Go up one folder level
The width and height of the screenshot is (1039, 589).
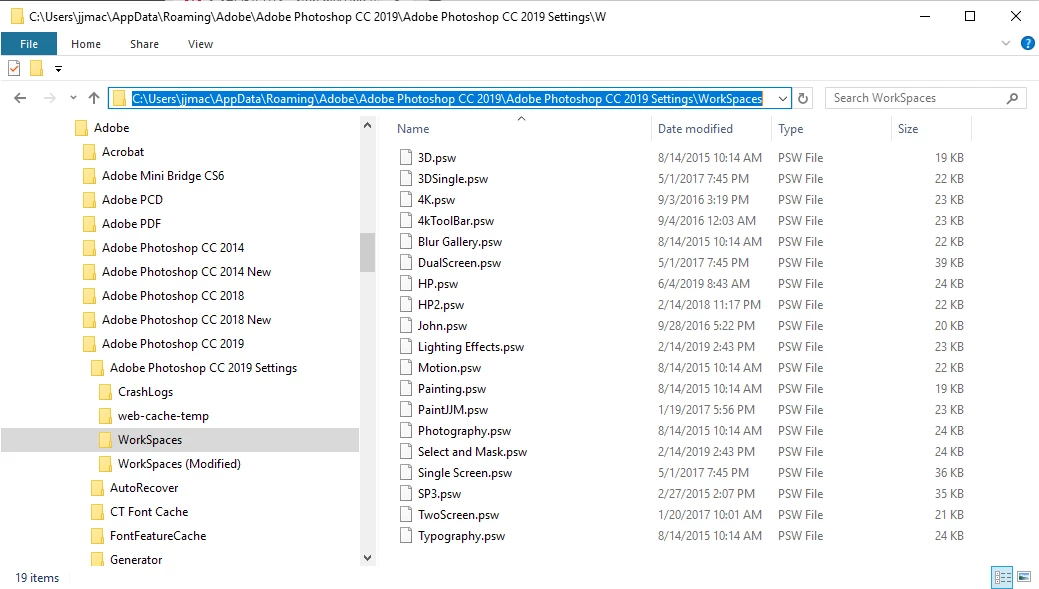coord(94,98)
